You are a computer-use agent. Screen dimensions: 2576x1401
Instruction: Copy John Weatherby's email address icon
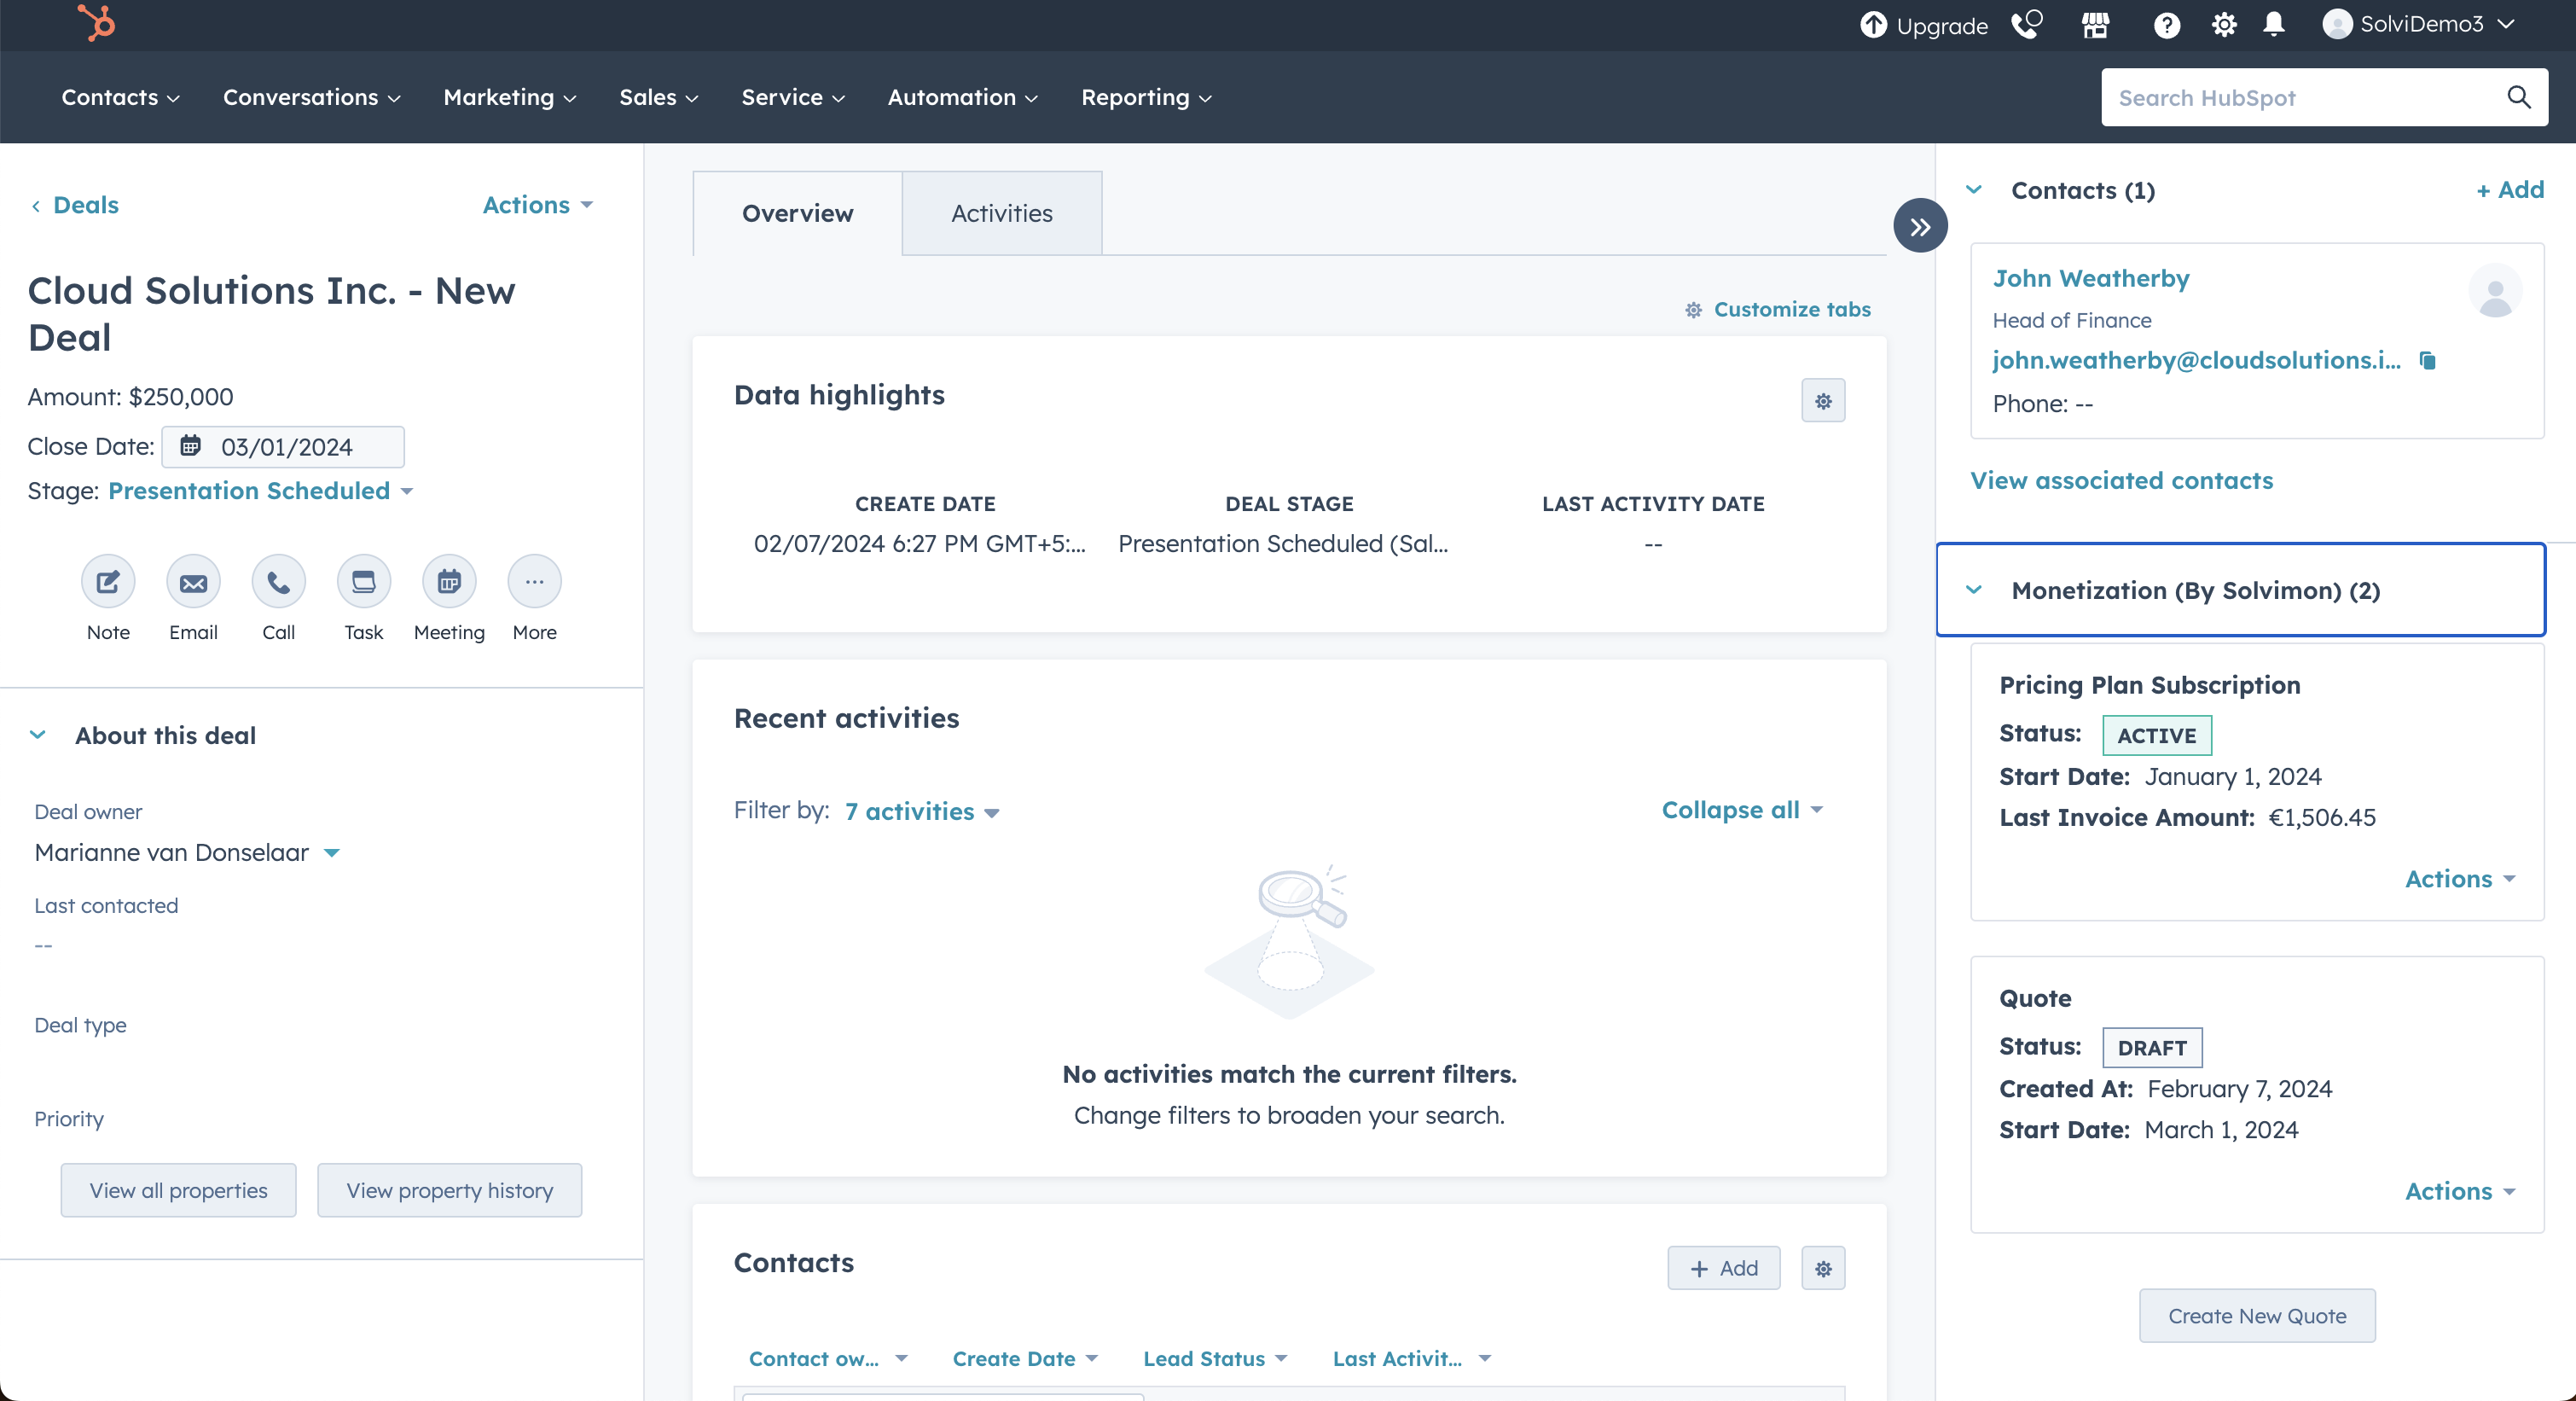tap(2427, 361)
